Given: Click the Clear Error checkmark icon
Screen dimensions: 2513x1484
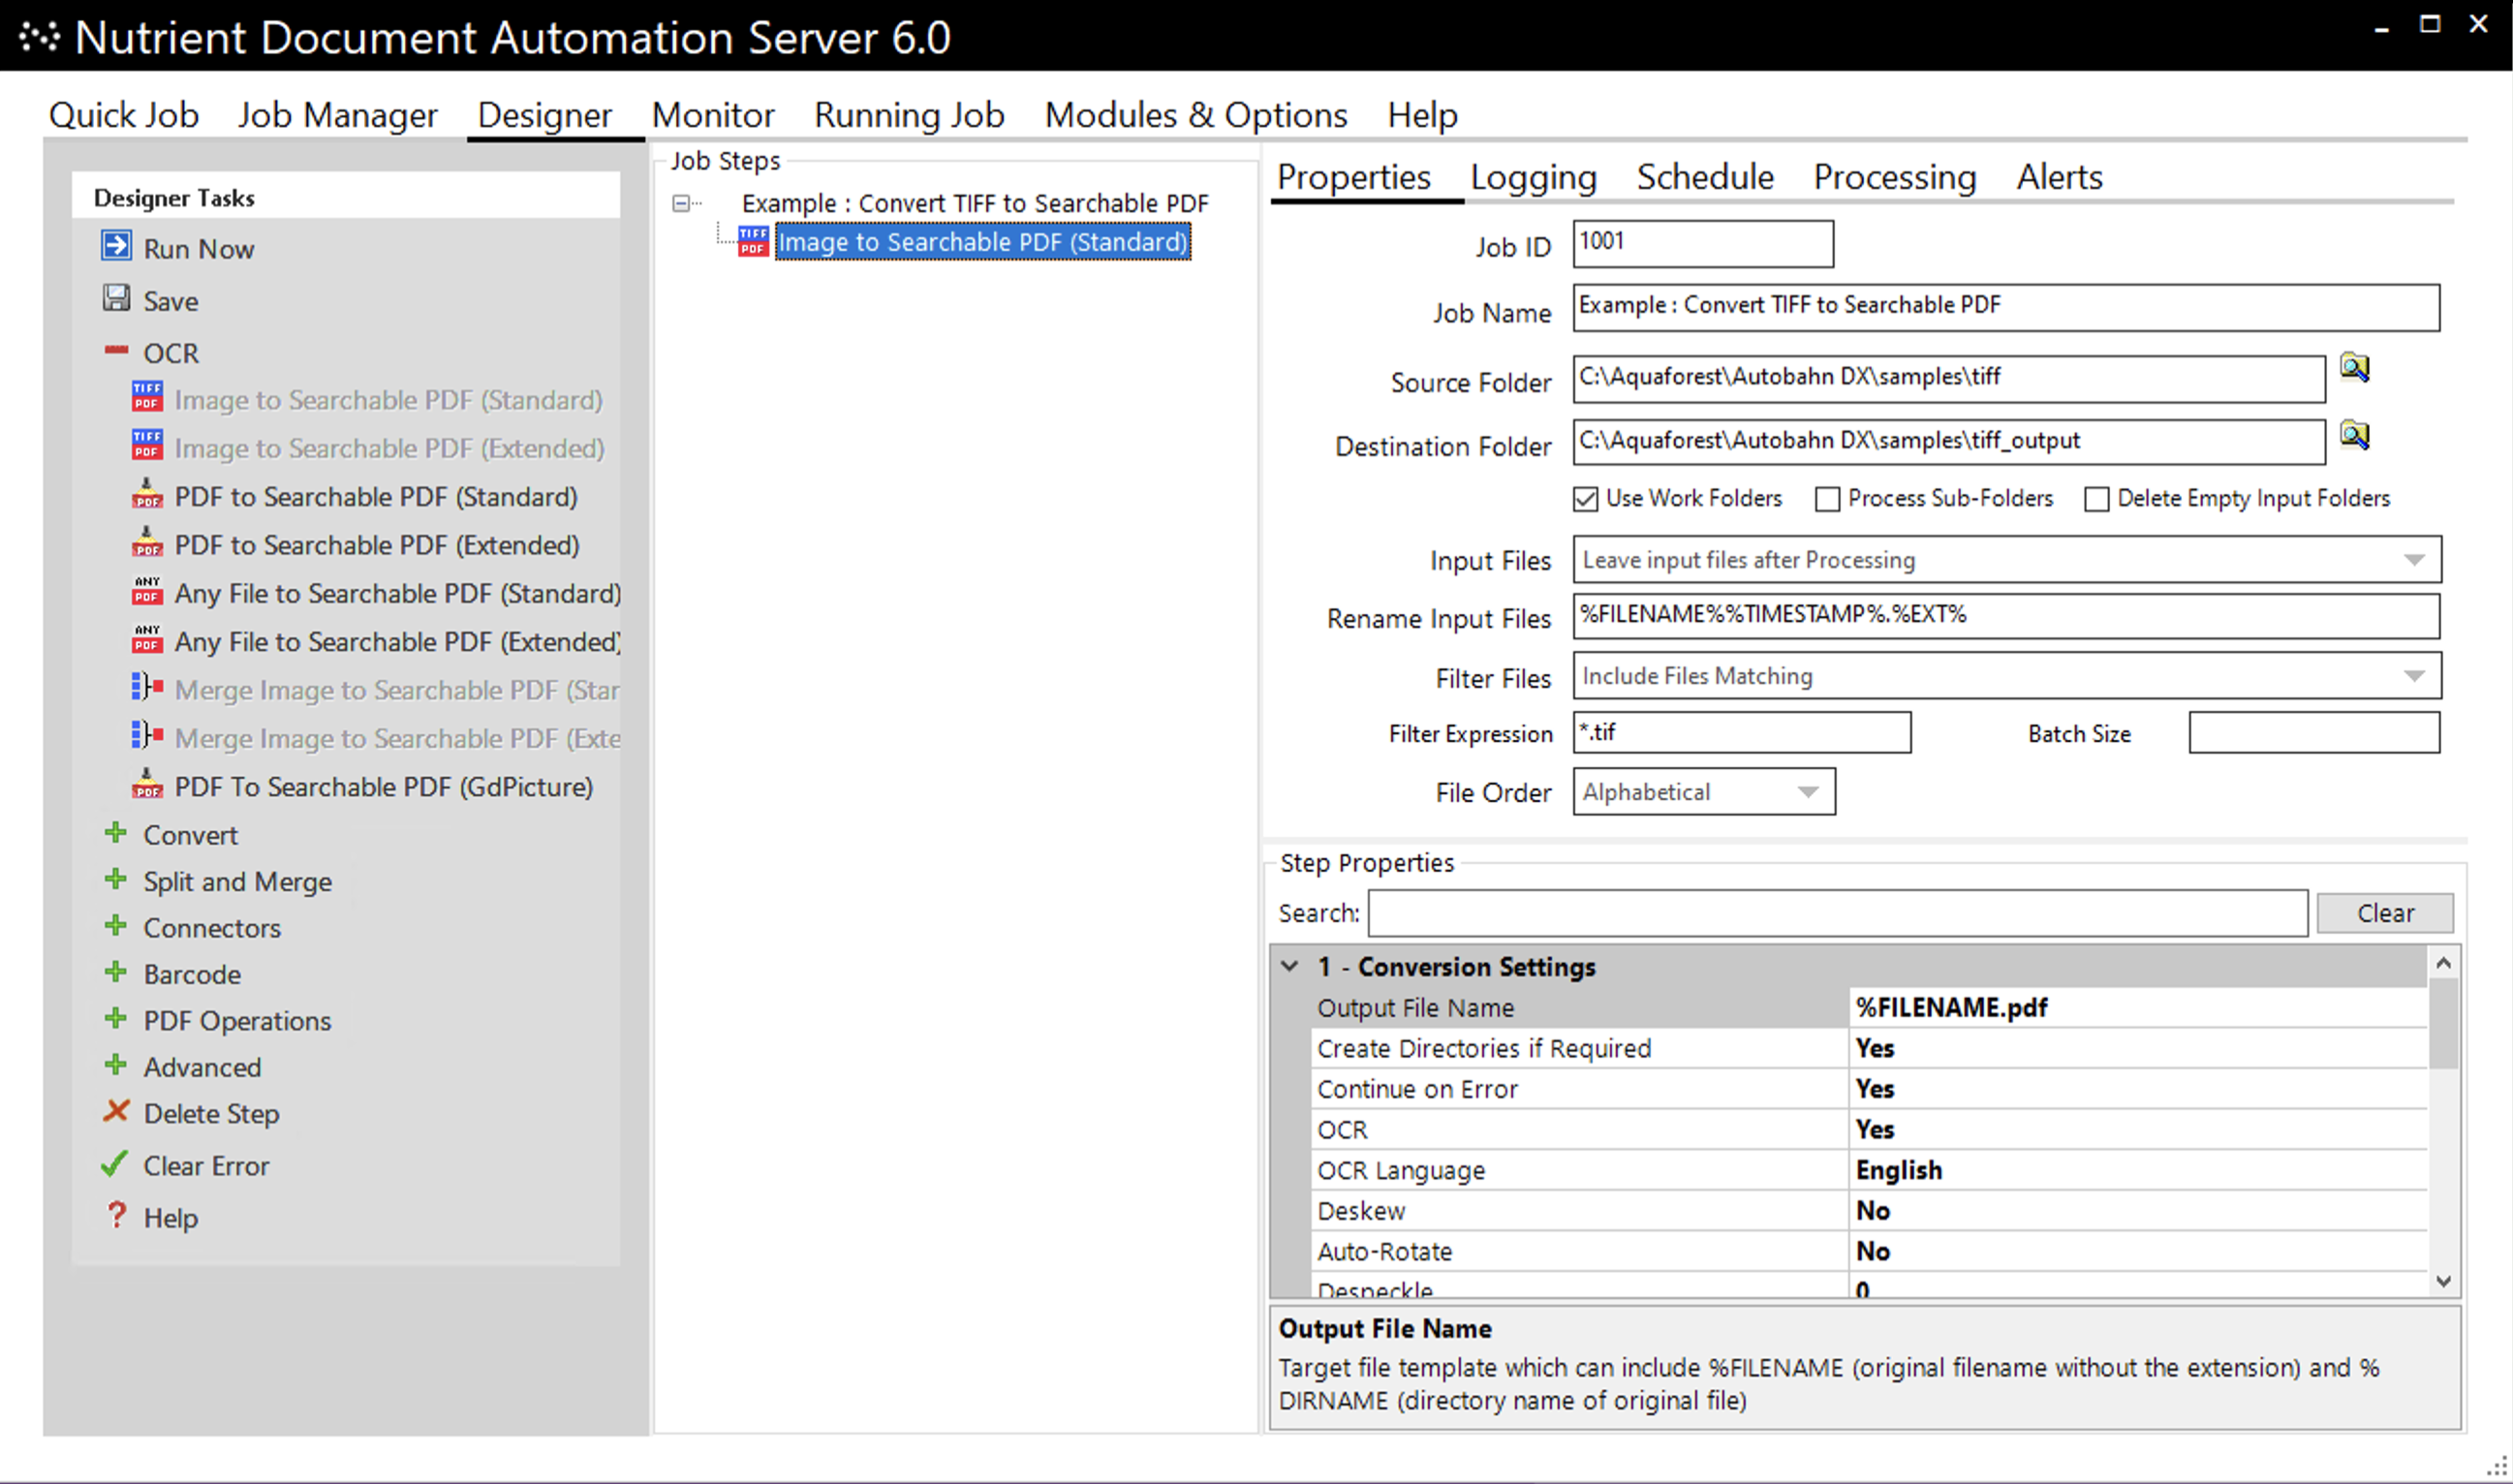Looking at the screenshot, I should 115,1164.
